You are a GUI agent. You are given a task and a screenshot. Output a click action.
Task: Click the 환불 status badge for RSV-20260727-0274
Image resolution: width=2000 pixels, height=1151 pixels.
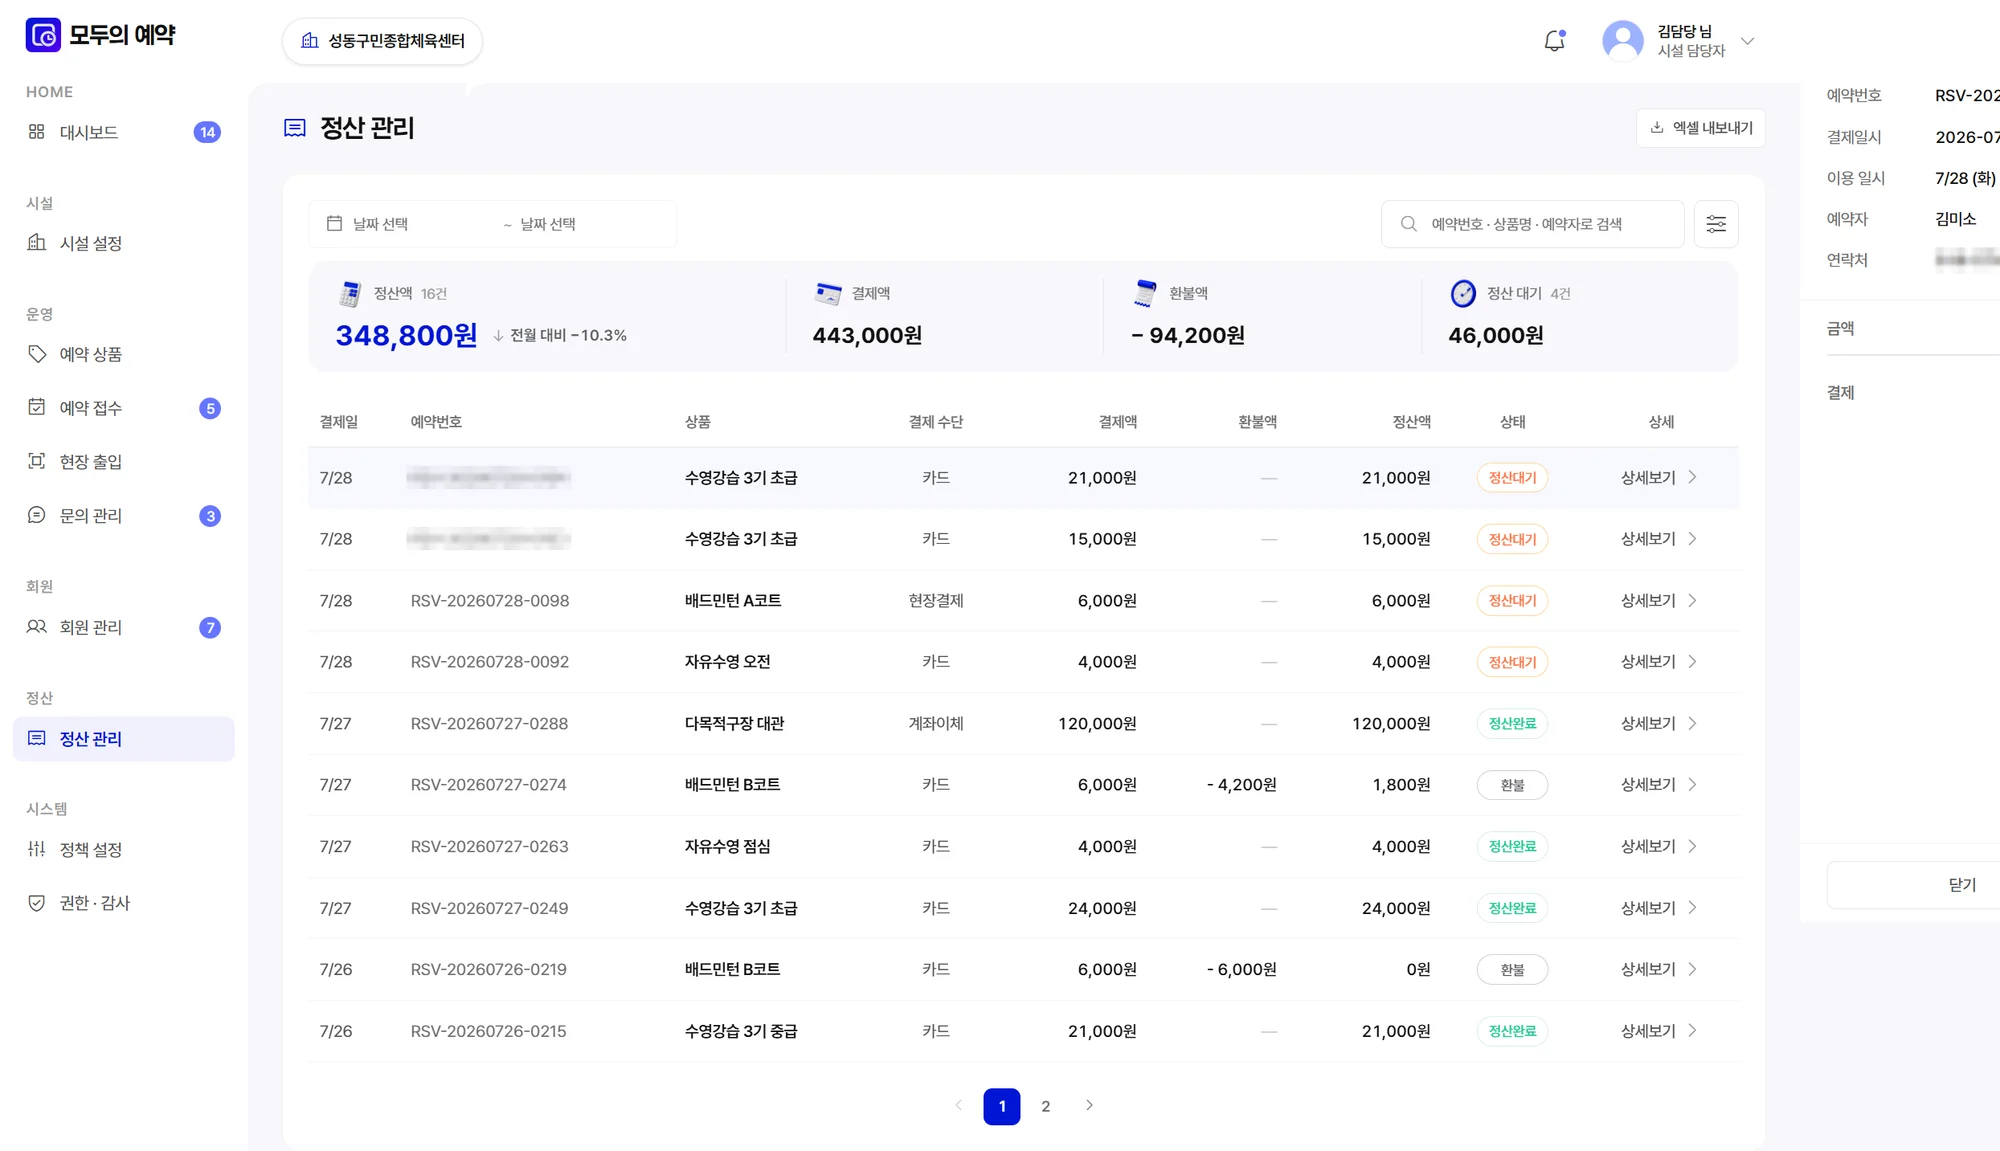[x=1512, y=785]
